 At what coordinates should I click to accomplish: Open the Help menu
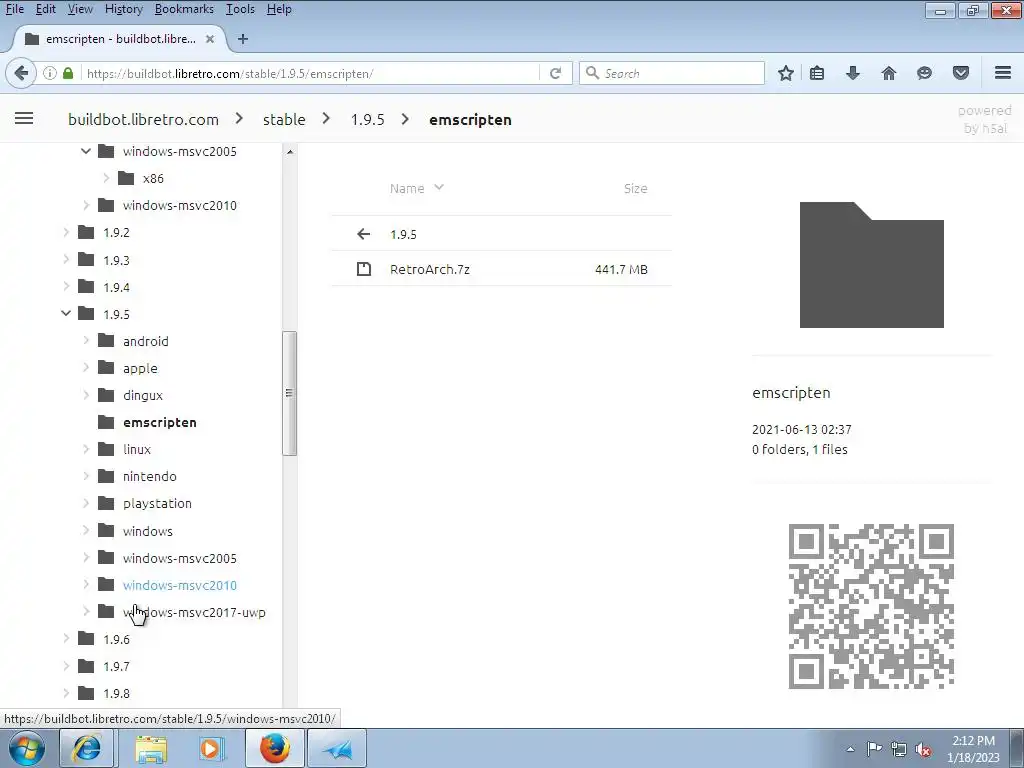pyautogui.click(x=279, y=9)
